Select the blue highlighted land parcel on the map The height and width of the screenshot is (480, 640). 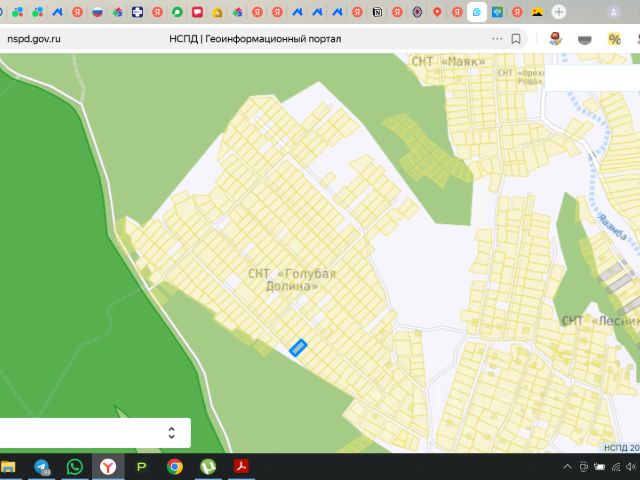(298, 348)
